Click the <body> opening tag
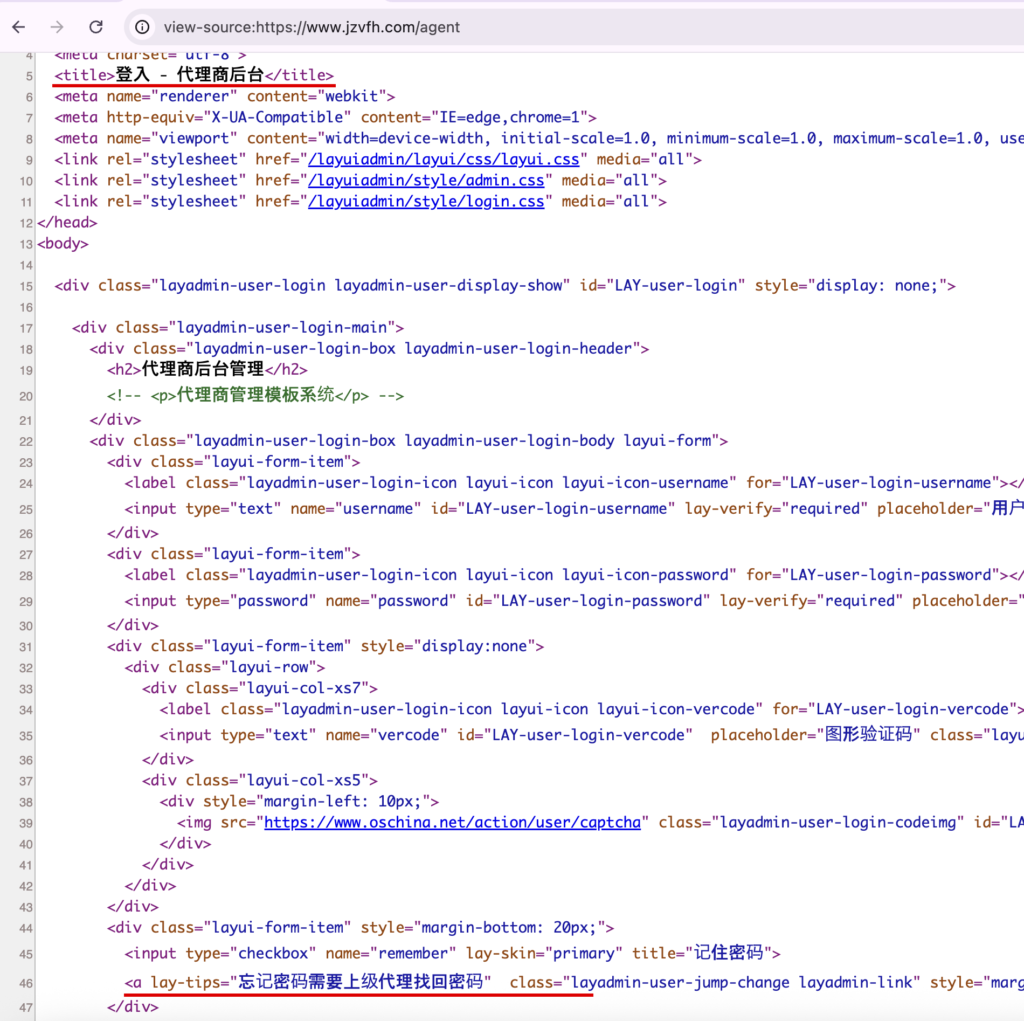 coord(63,244)
